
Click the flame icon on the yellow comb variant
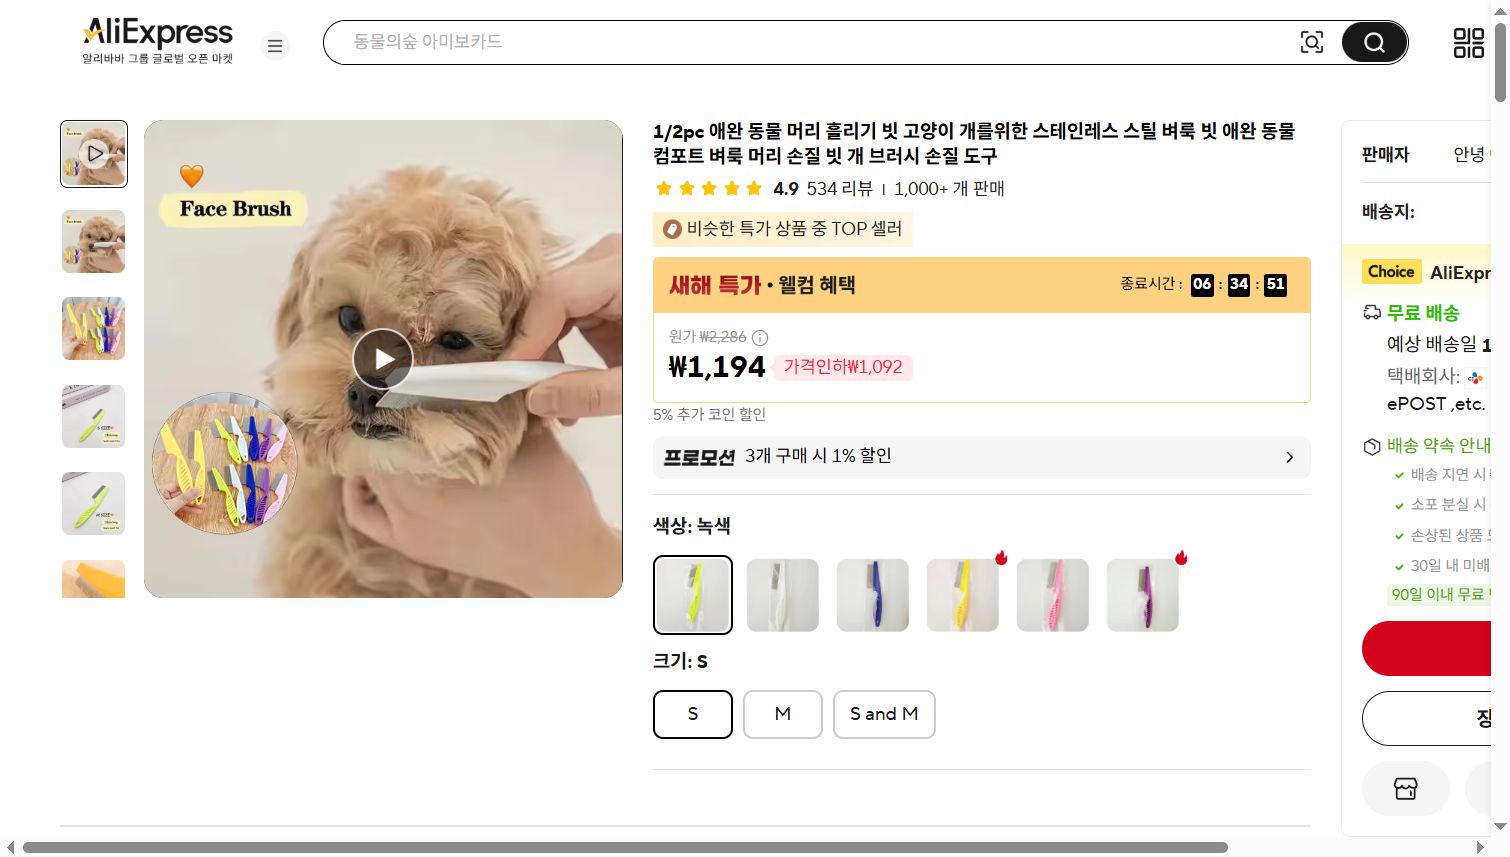click(x=1000, y=558)
